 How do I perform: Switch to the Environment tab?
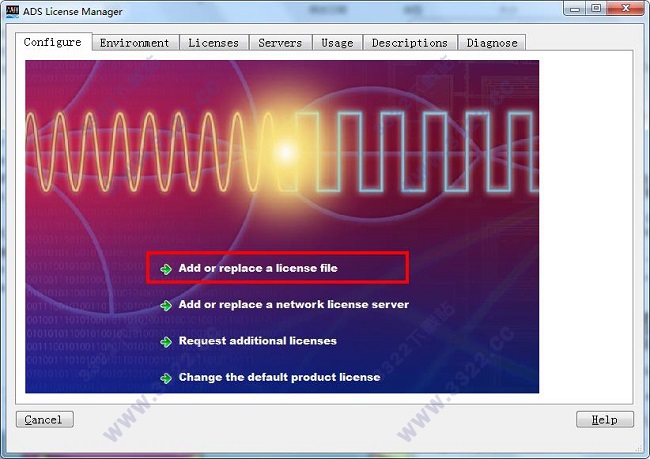click(x=135, y=43)
